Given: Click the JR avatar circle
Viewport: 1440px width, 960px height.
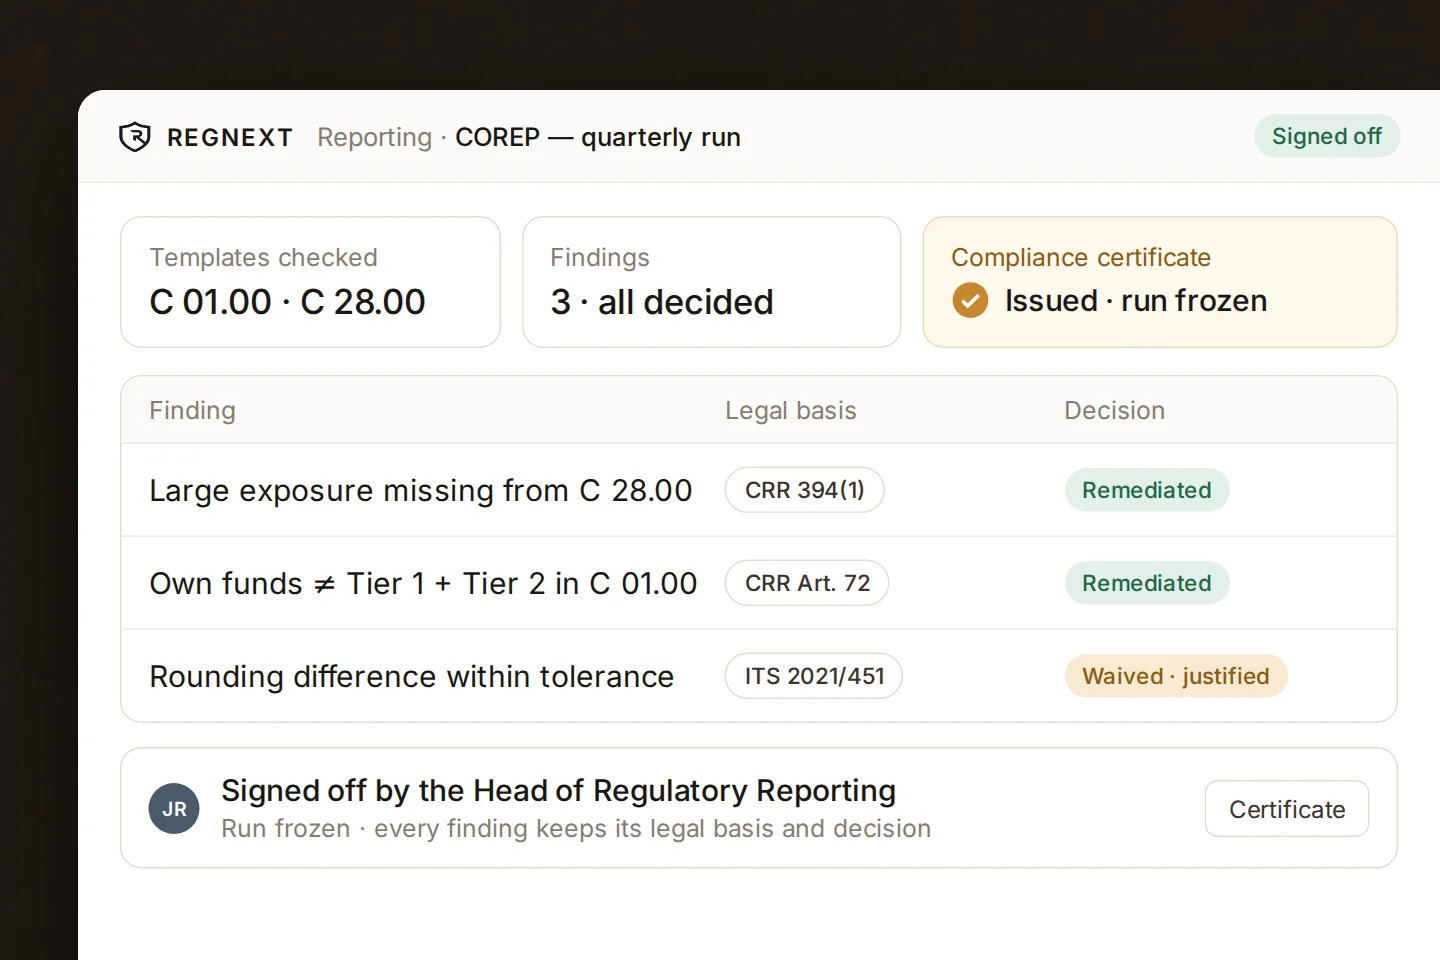Looking at the screenshot, I should click(x=174, y=808).
